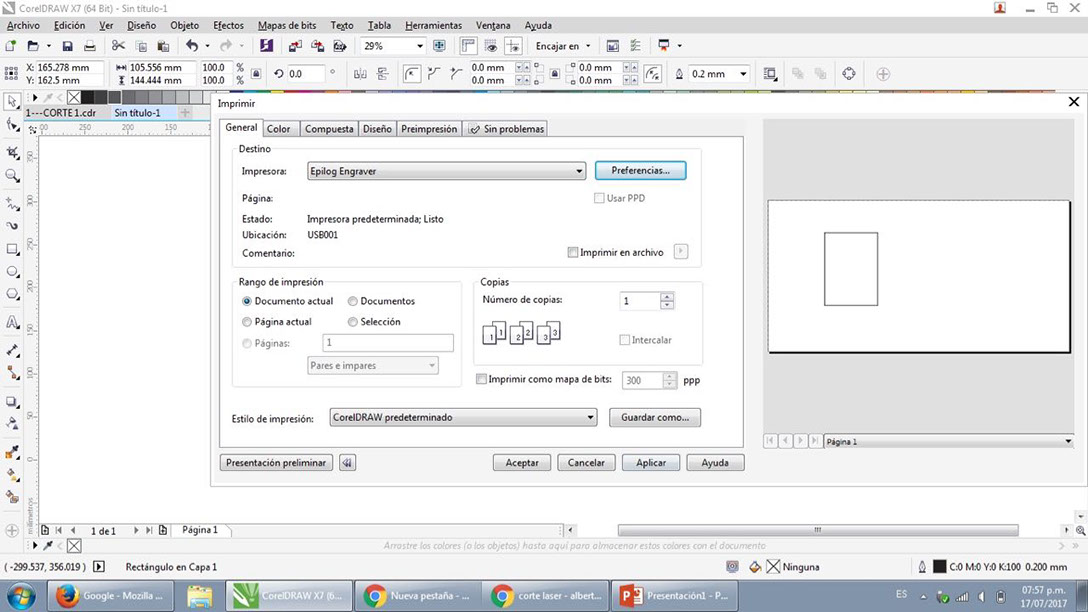1088x612 pixels.
Task: Select the Pick tool in toolbox
Action: (x=12, y=101)
